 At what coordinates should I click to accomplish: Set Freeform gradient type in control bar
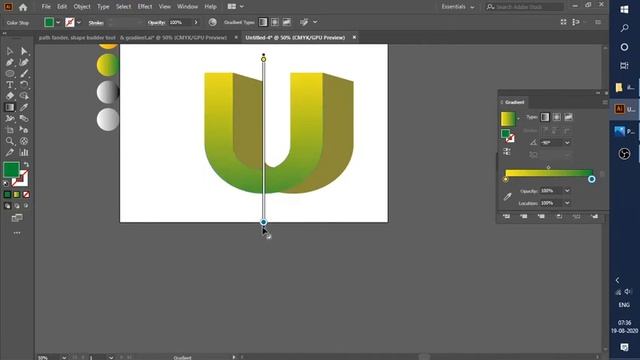click(287, 22)
